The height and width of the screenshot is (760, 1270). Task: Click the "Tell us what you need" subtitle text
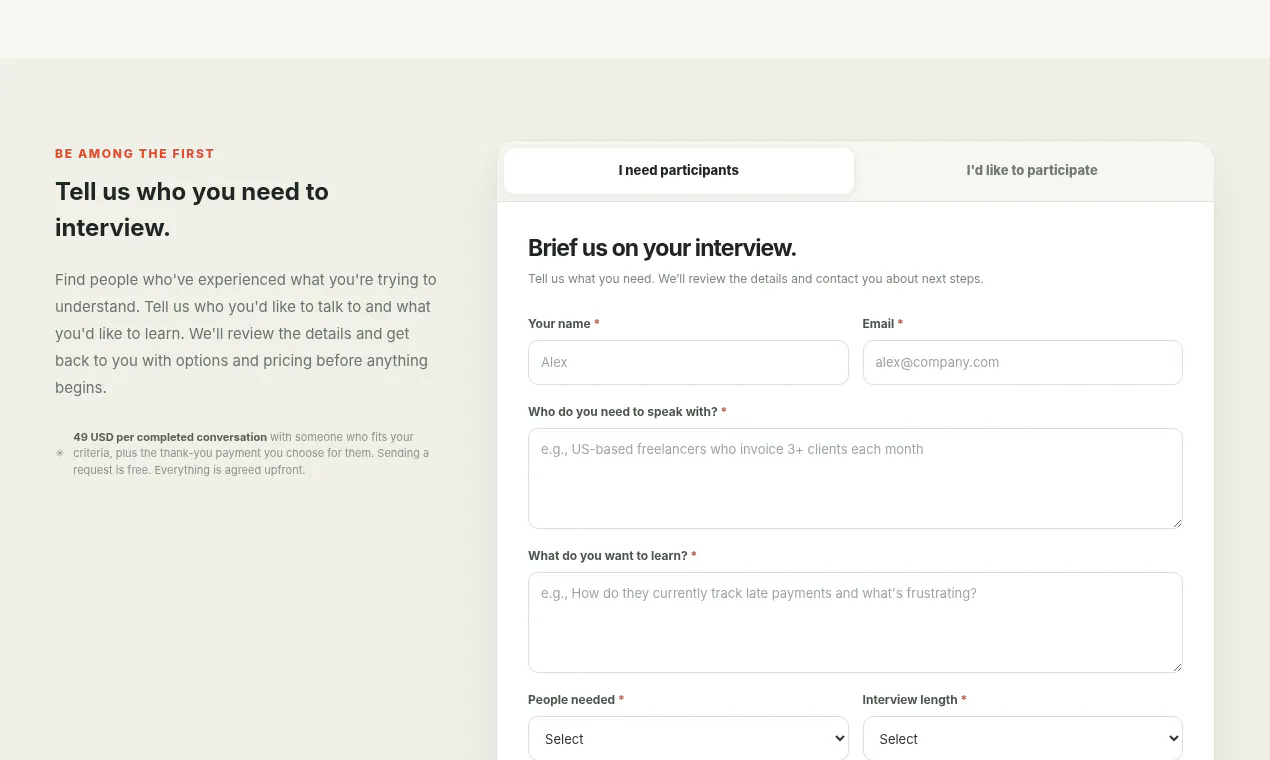click(x=756, y=279)
